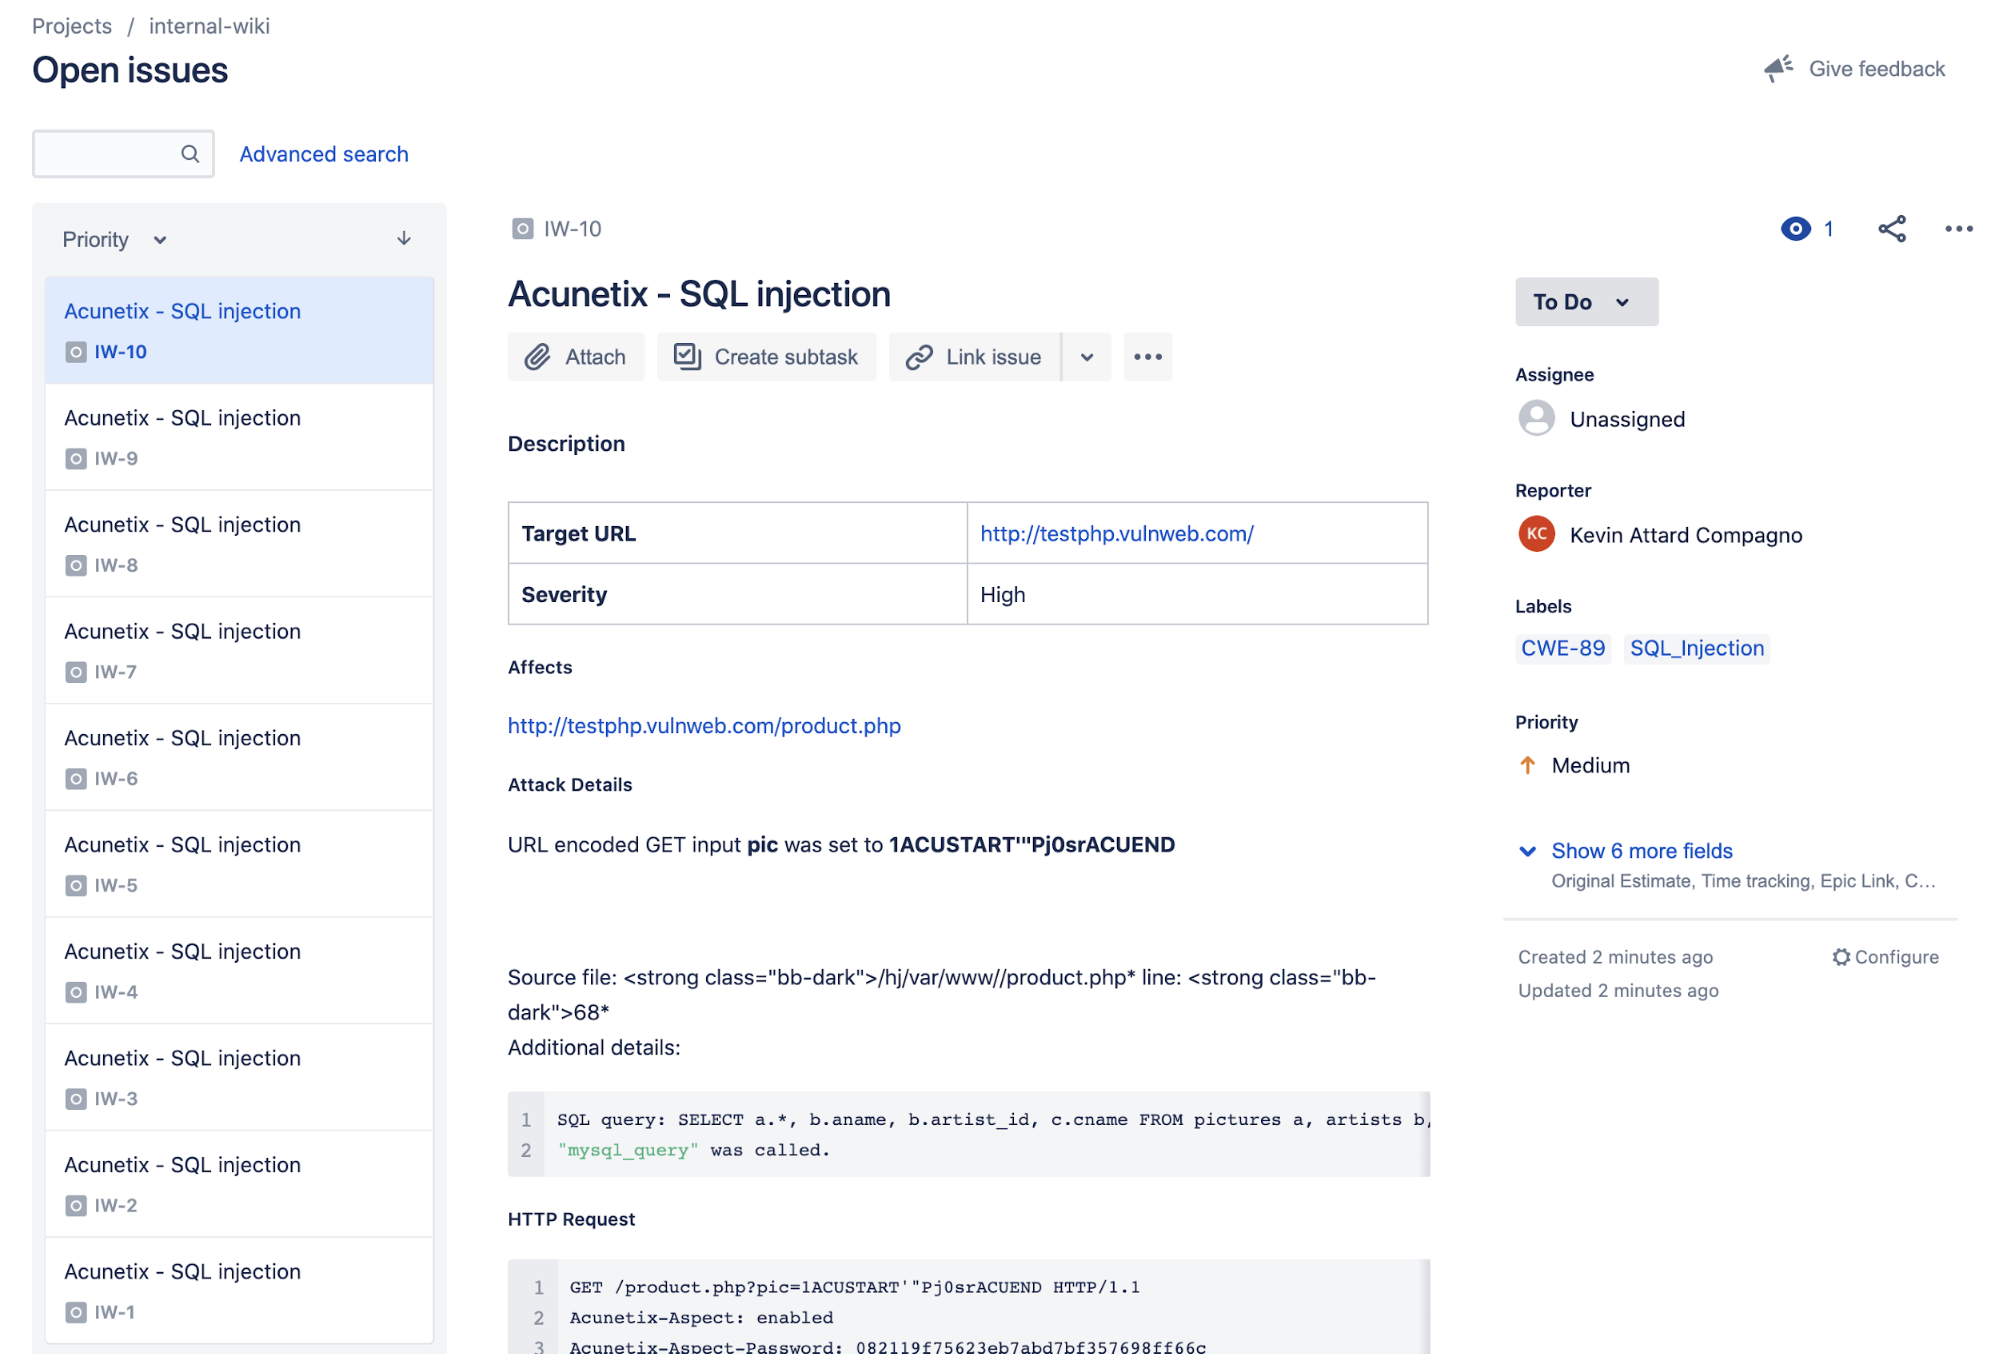Go to internal-wiki breadcrumb
Image resolution: width=1999 pixels, height=1354 pixels.
click(x=209, y=26)
